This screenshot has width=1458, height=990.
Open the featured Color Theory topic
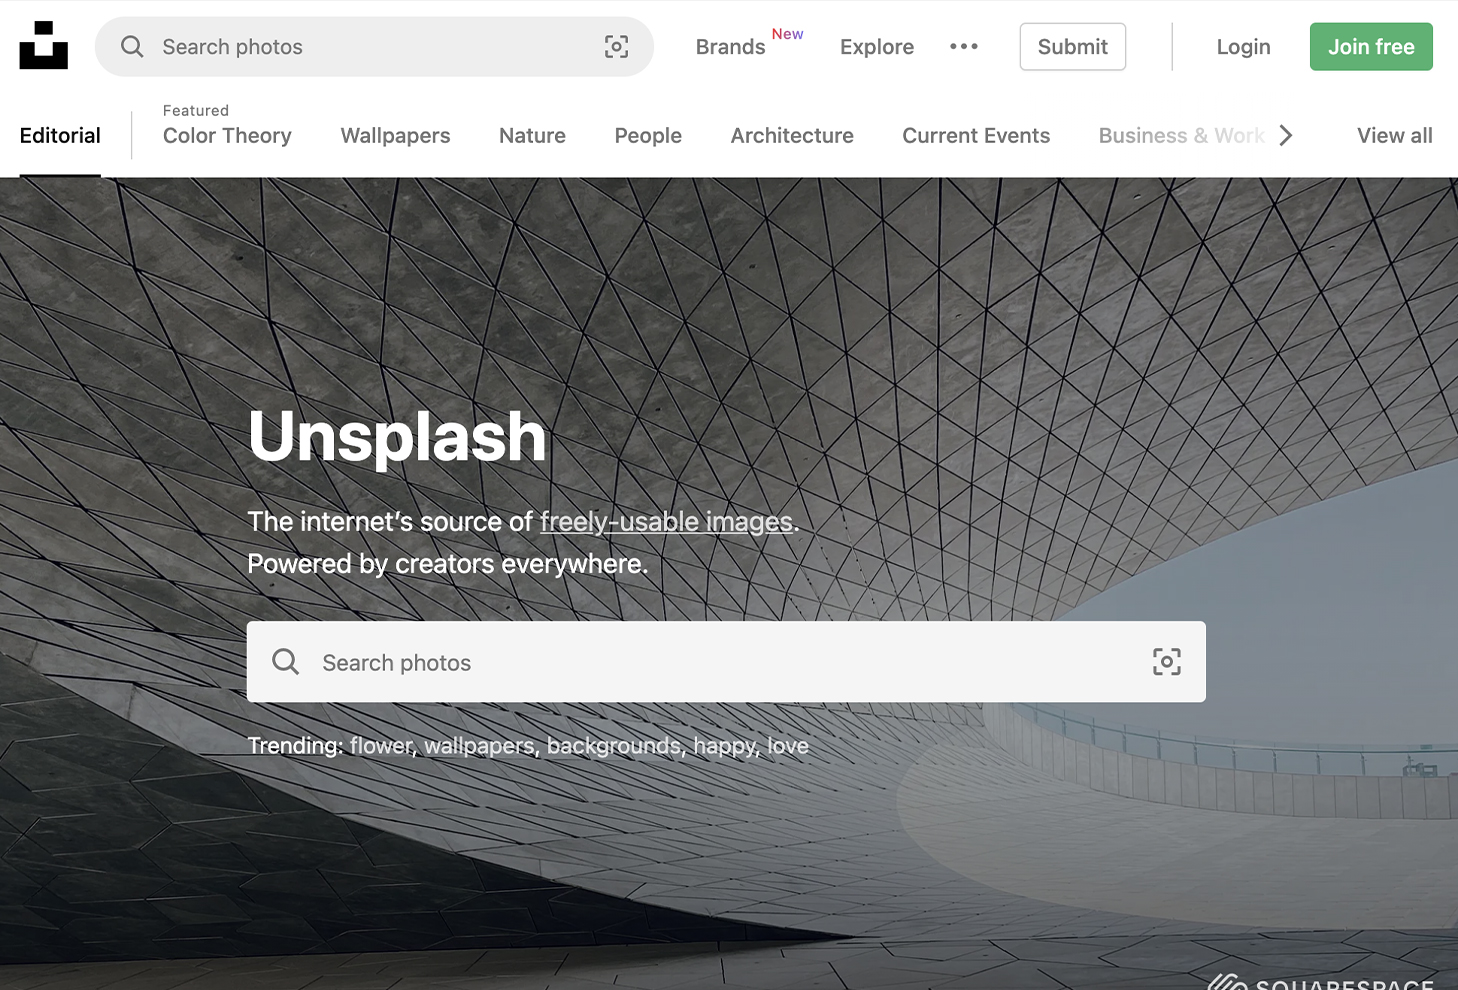[x=227, y=136]
